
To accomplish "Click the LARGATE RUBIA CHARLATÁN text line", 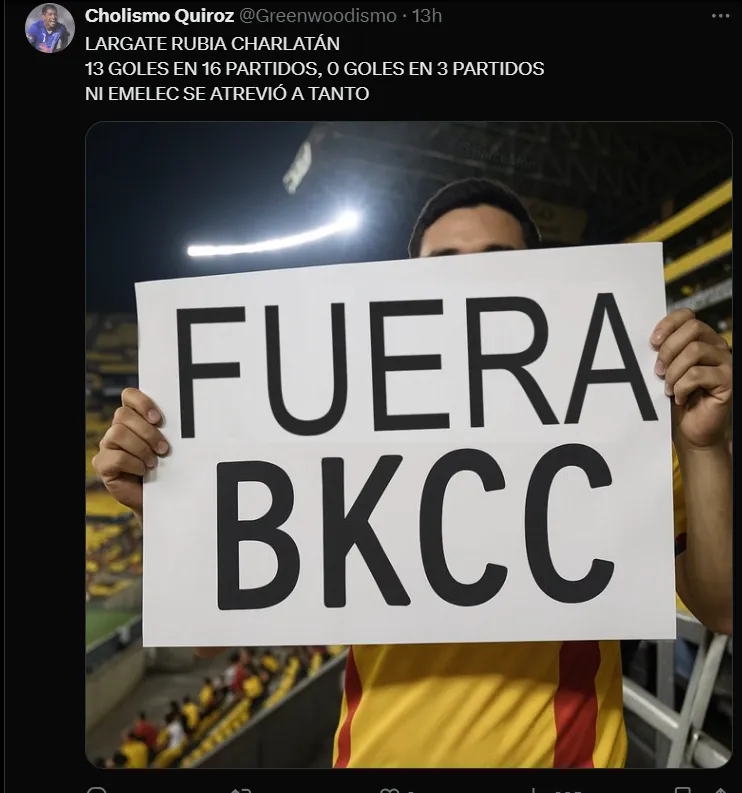I will coord(212,43).
